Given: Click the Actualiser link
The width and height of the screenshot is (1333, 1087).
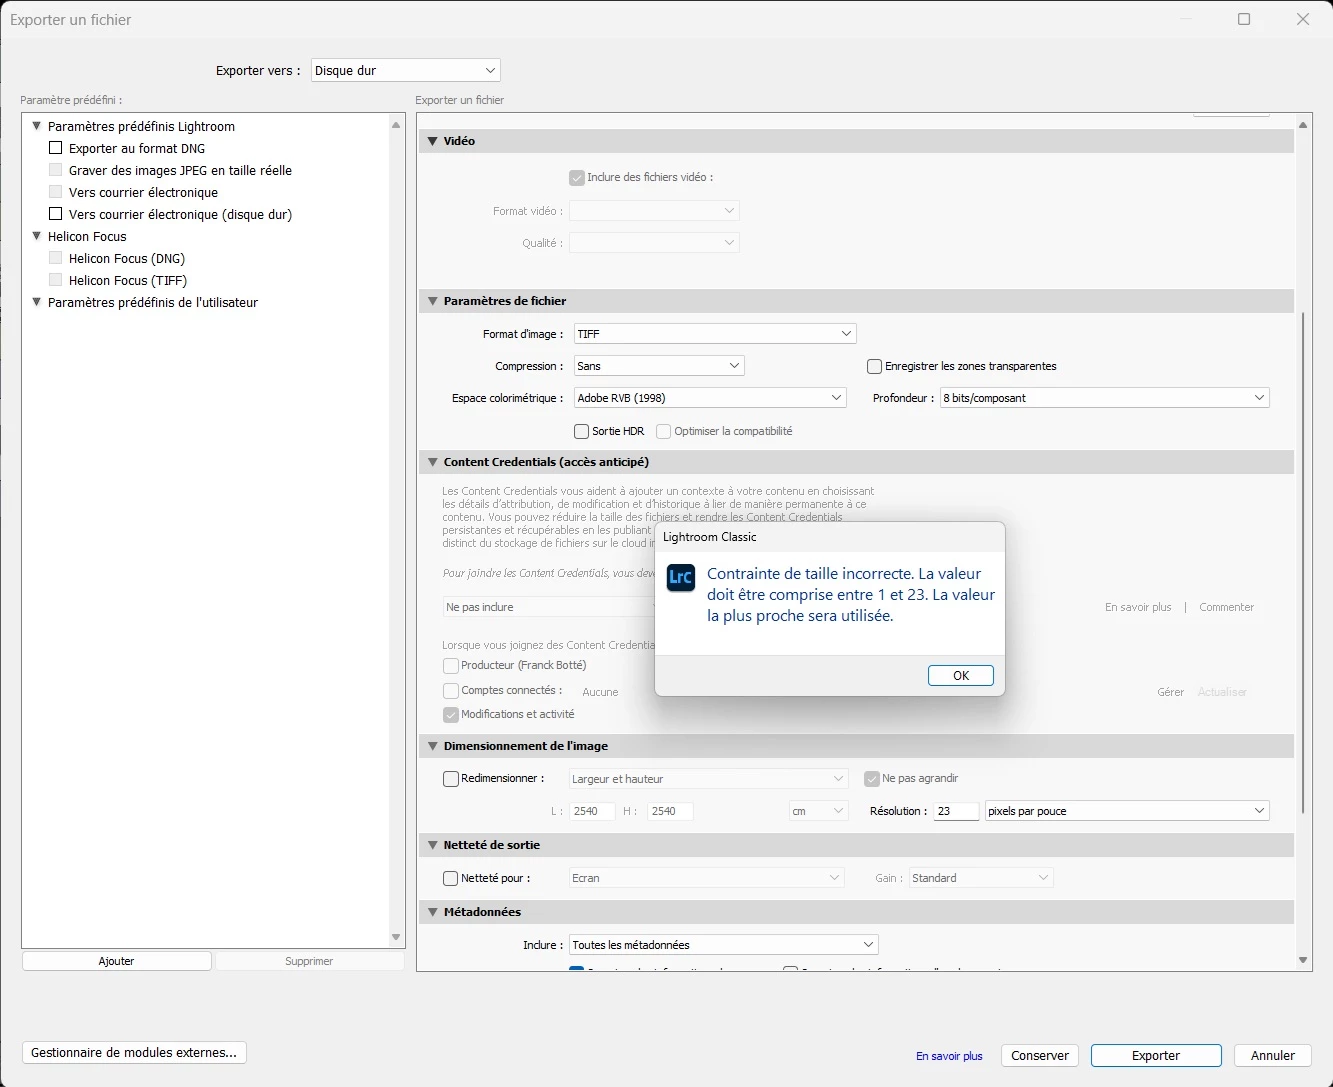Looking at the screenshot, I should [x=1222, y=692].
